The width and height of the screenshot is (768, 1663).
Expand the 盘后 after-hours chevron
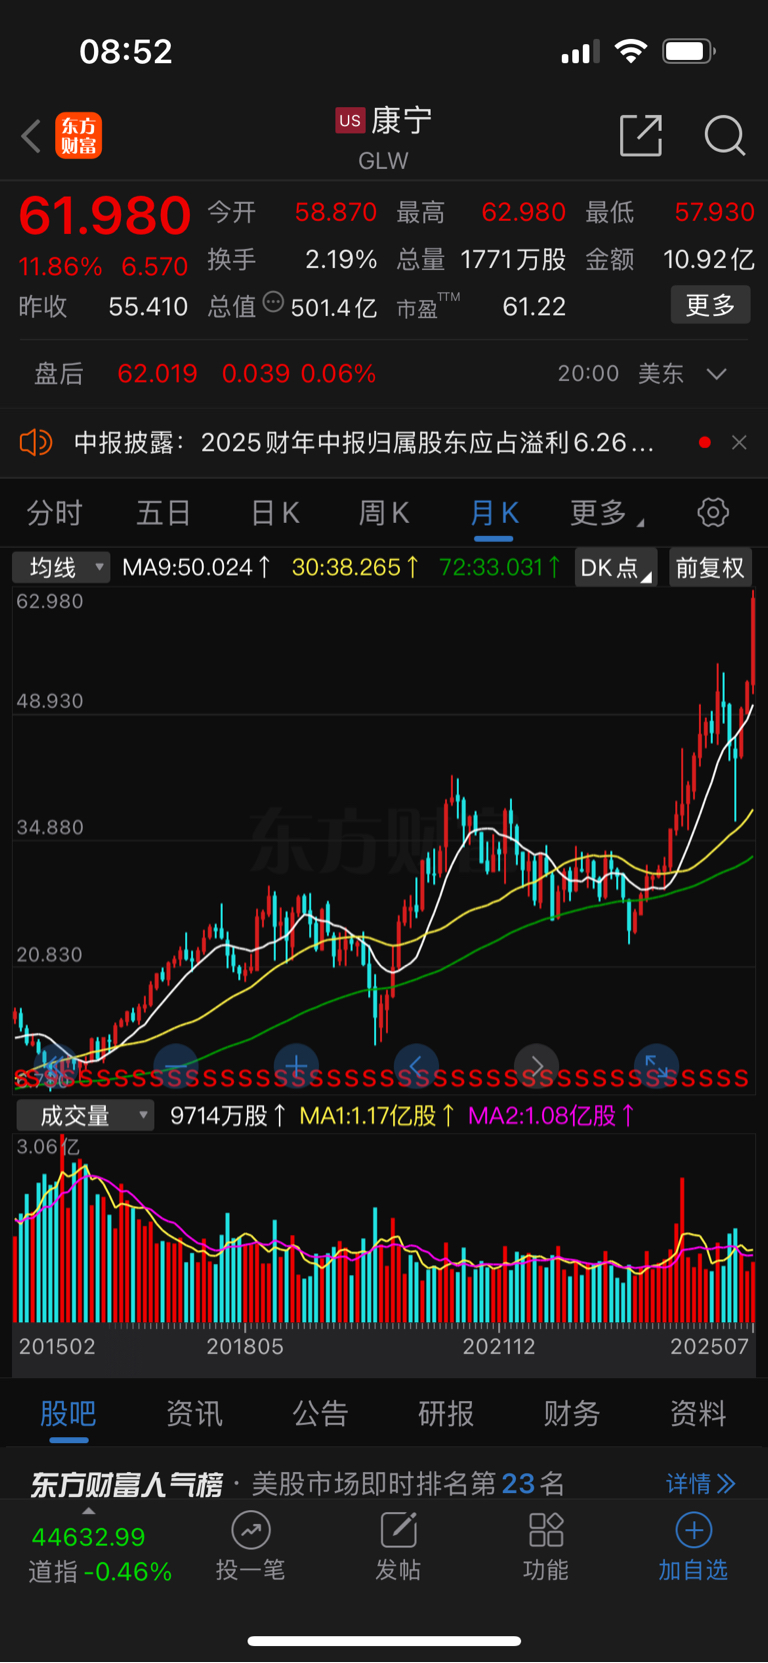point(716,374)
